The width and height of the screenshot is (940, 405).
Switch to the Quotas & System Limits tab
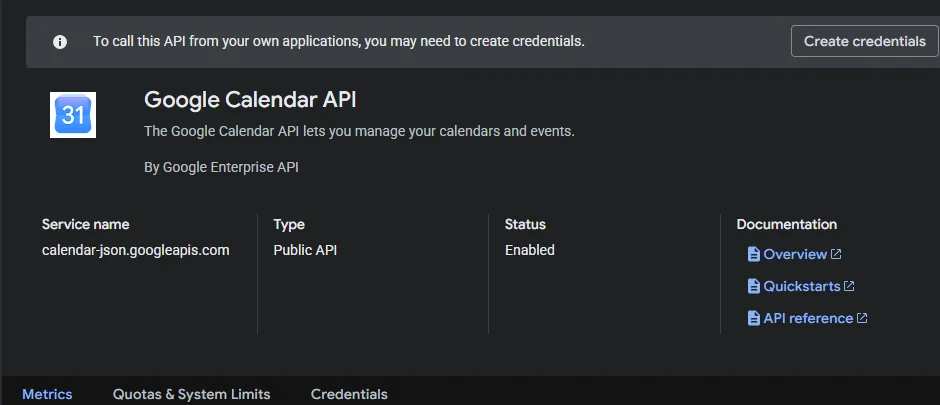[x=191, y=394]
